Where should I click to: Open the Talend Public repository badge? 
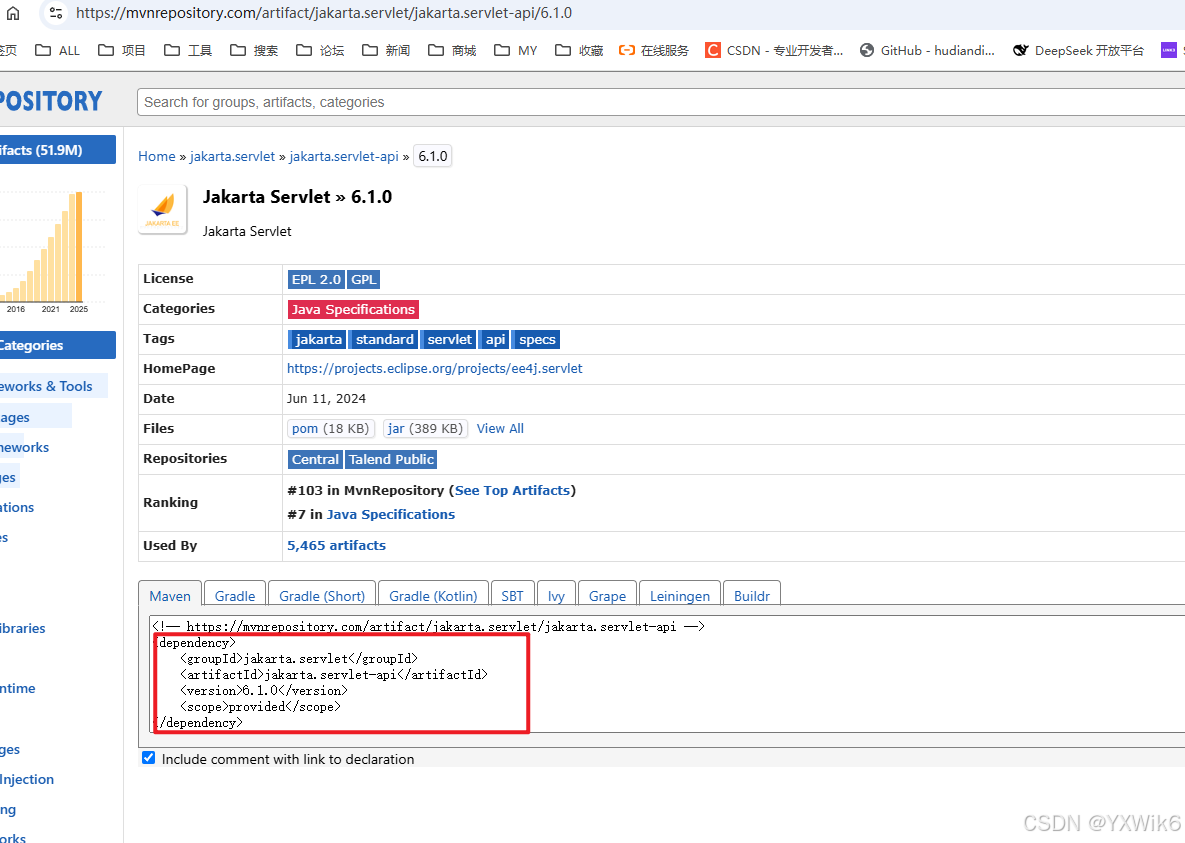[x=391, y=459]
